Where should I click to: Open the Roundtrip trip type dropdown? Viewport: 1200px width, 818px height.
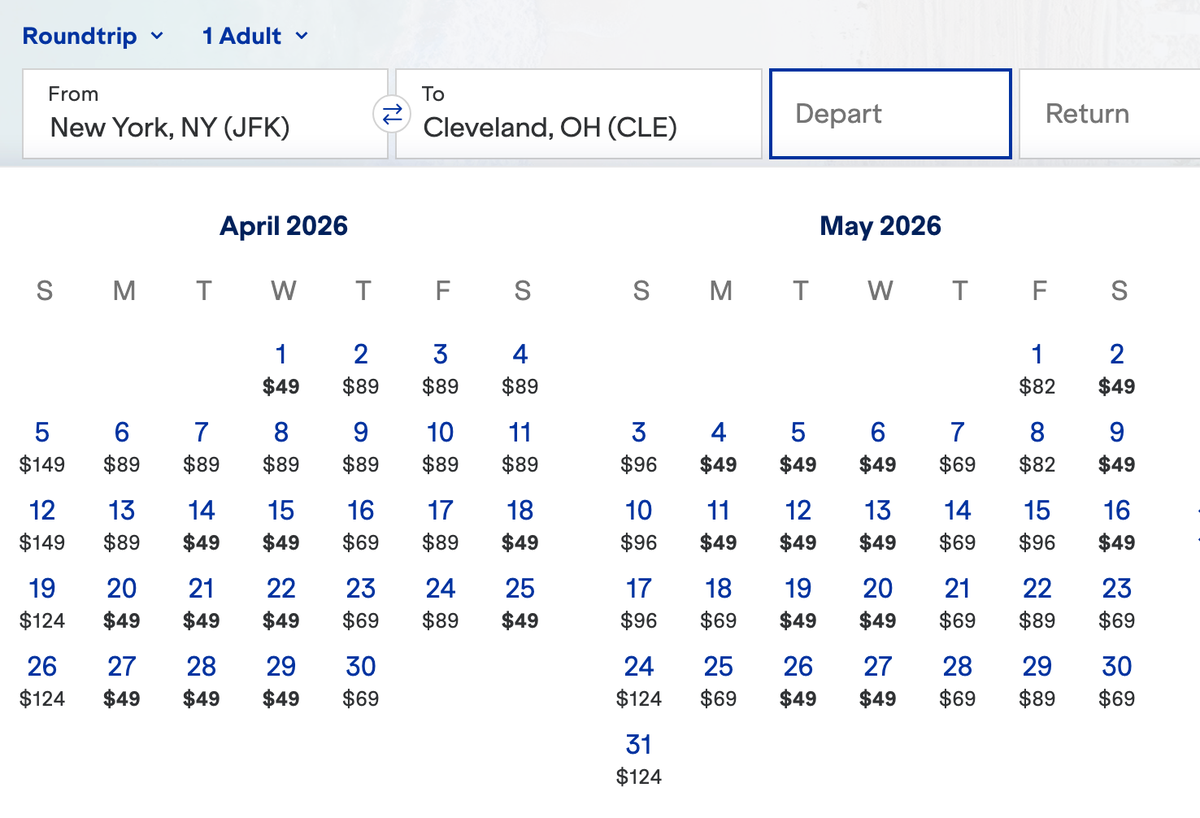coord(93,35)
